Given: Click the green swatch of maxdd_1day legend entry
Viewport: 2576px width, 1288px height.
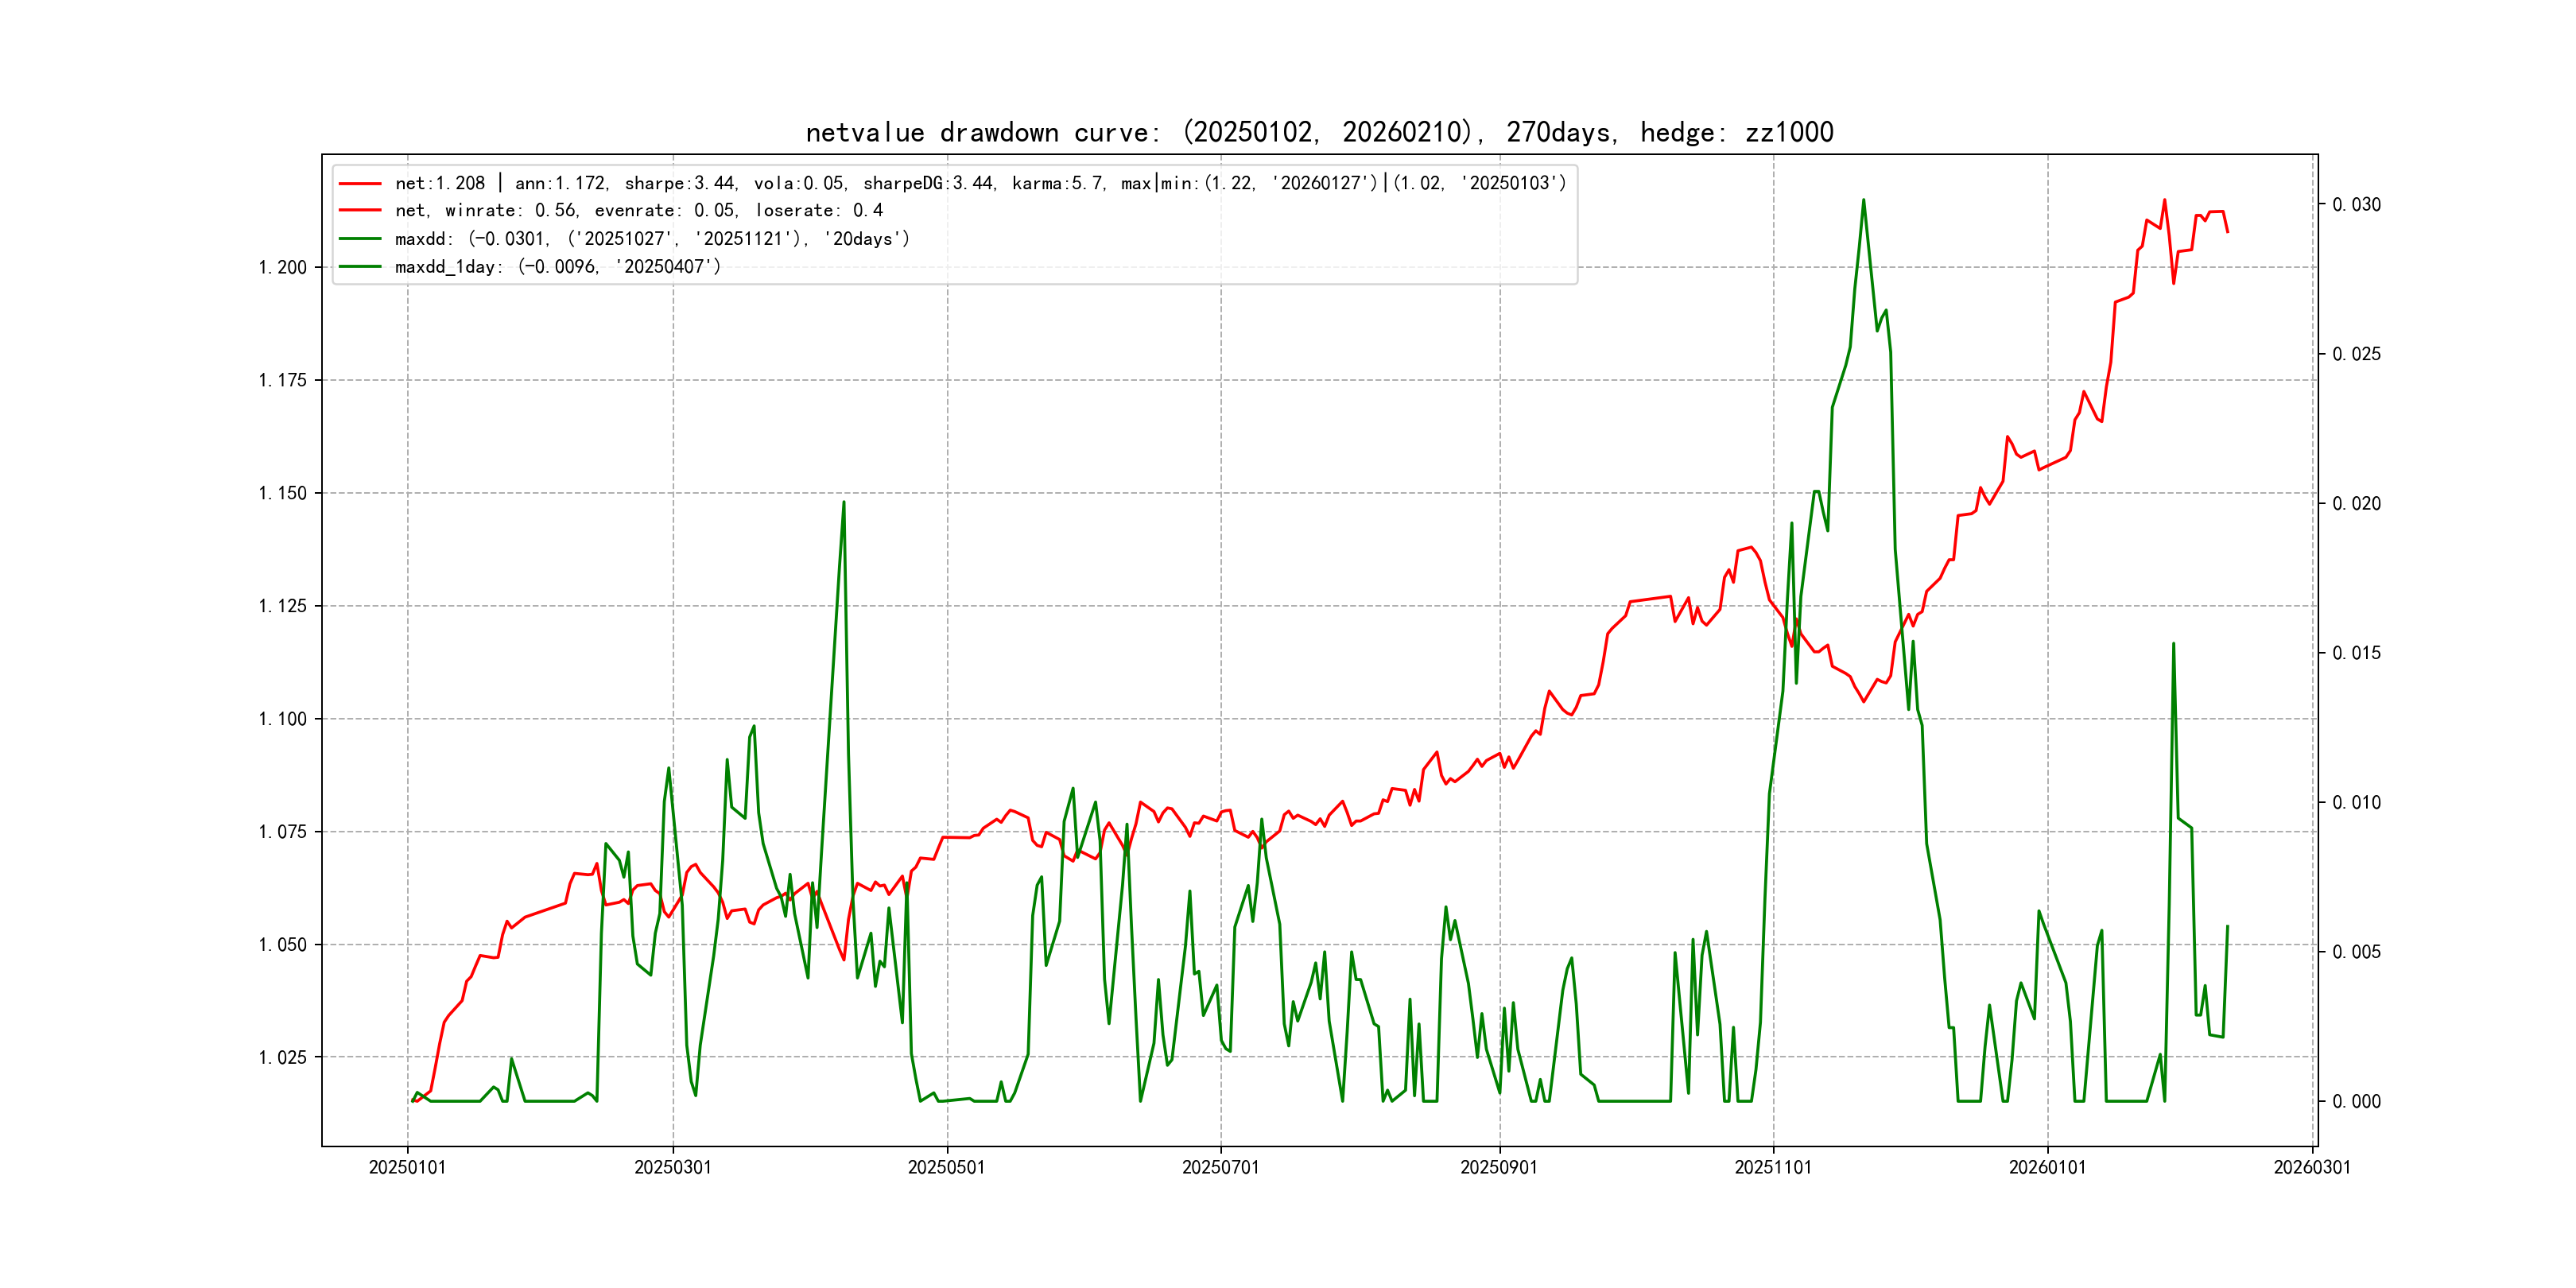Looking at the screenshot, I should pyautogui.click(x=360, y=267).
